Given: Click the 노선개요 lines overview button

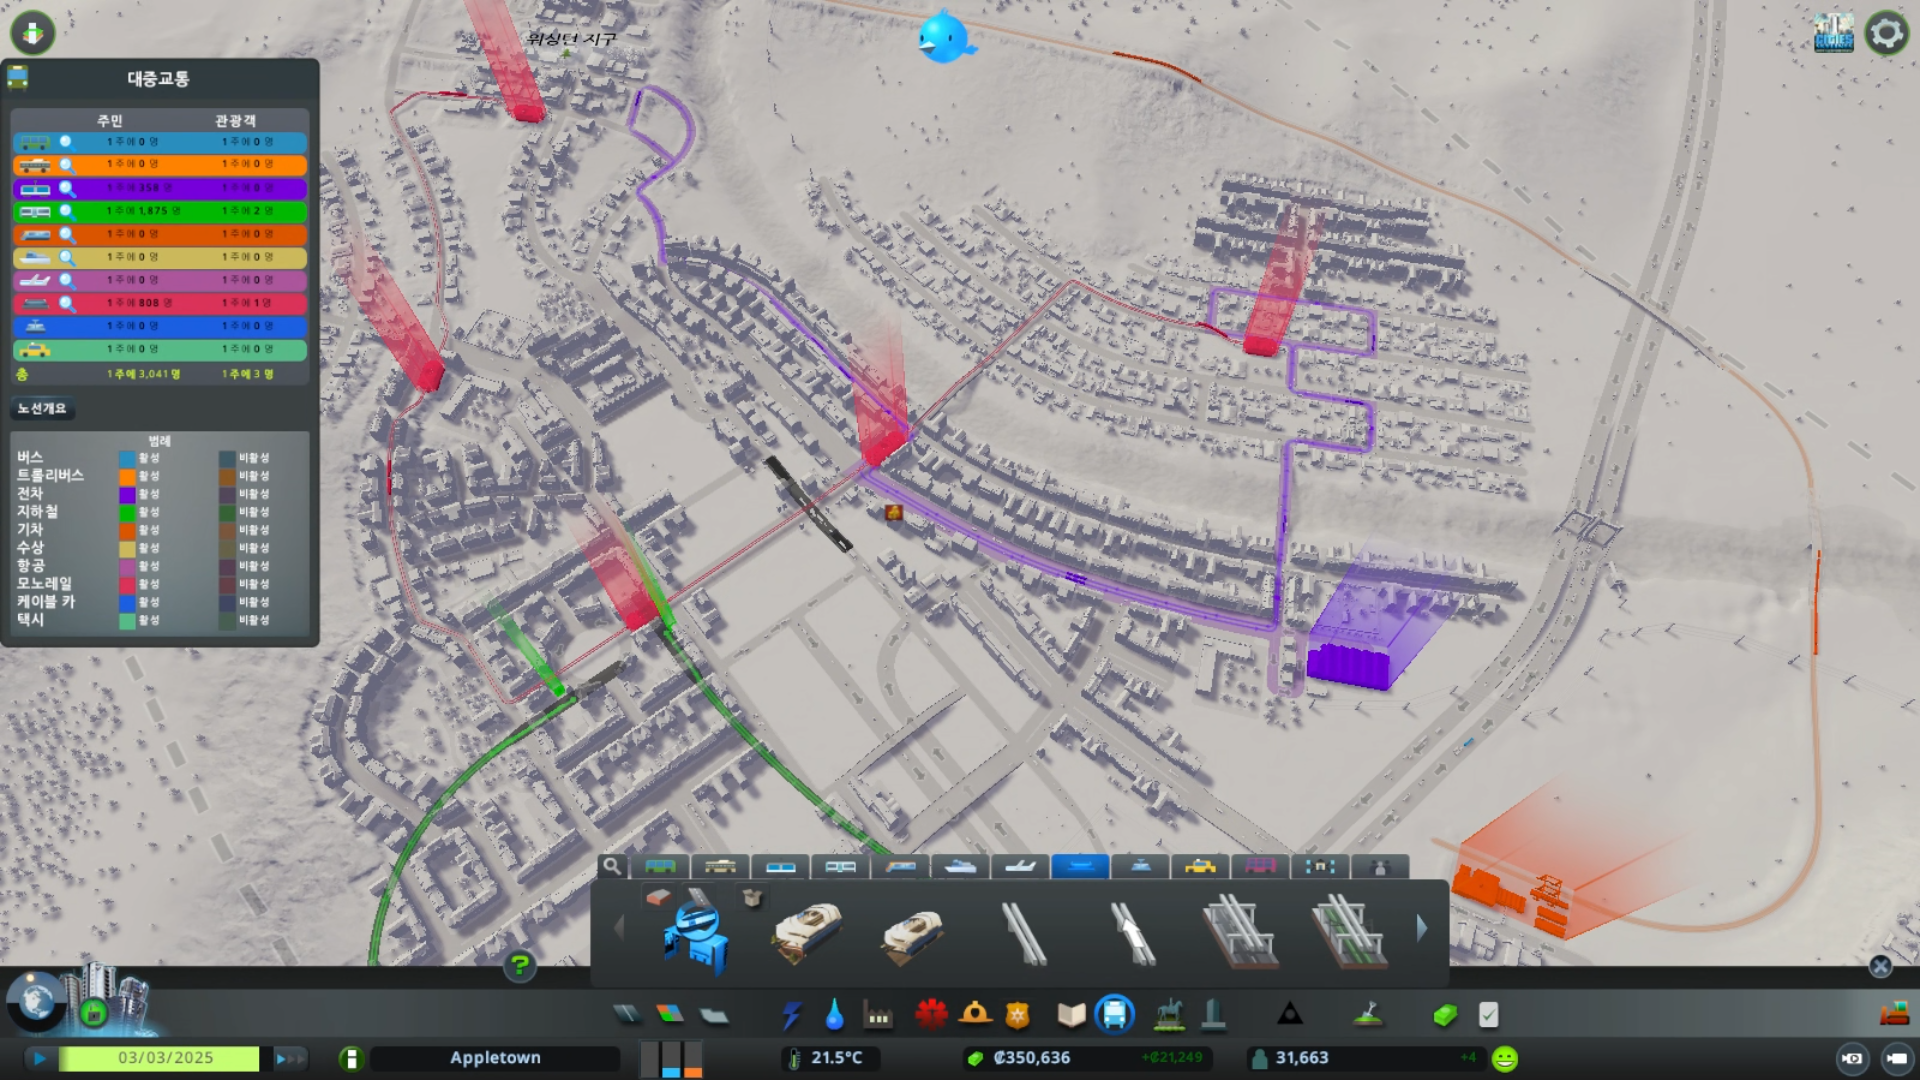Looking at the screenshot, I should [42, 408].
